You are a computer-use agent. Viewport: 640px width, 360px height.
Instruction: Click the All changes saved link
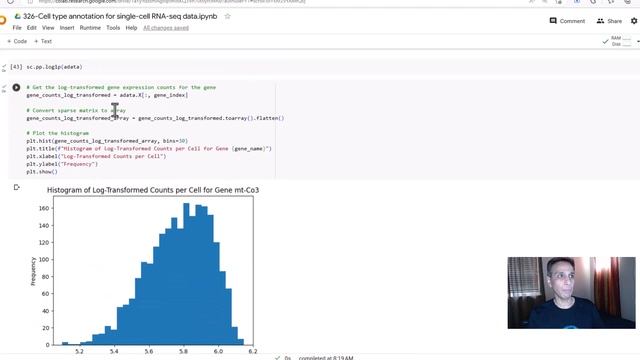(x=166, y=28)
